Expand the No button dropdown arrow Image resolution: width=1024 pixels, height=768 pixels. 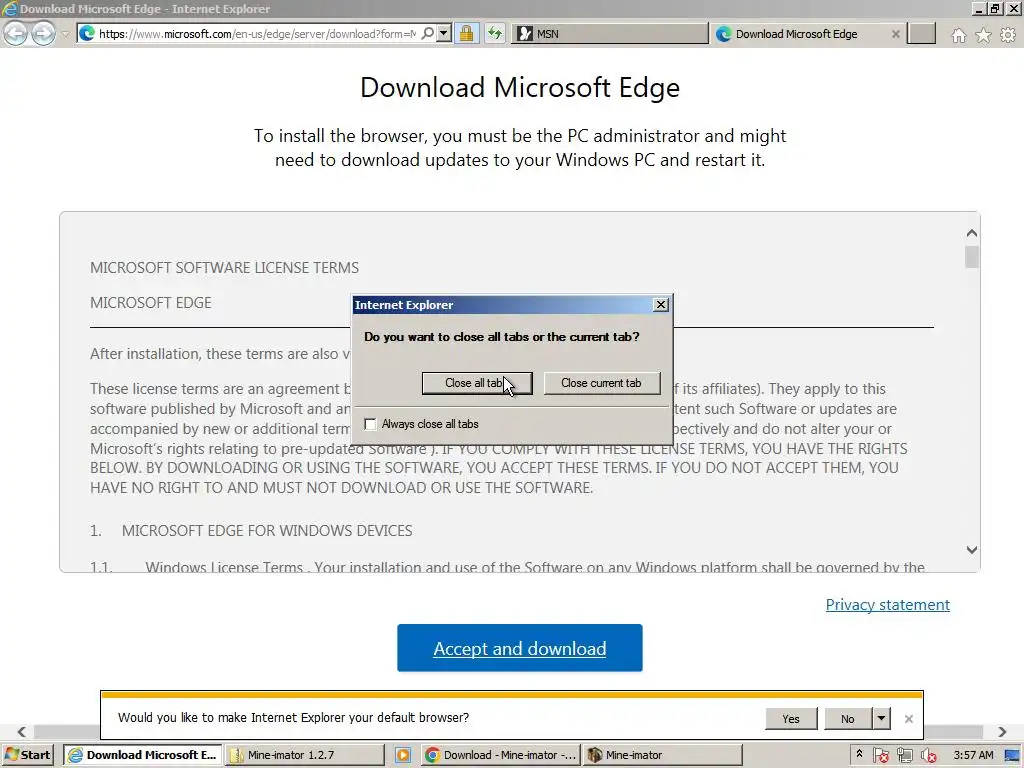[x=881, y=719]
